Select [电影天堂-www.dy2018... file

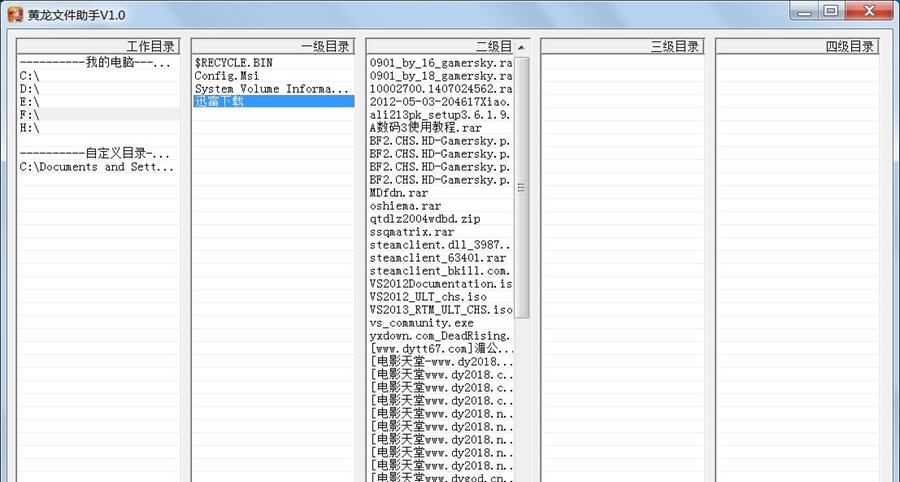pos(440,362)
